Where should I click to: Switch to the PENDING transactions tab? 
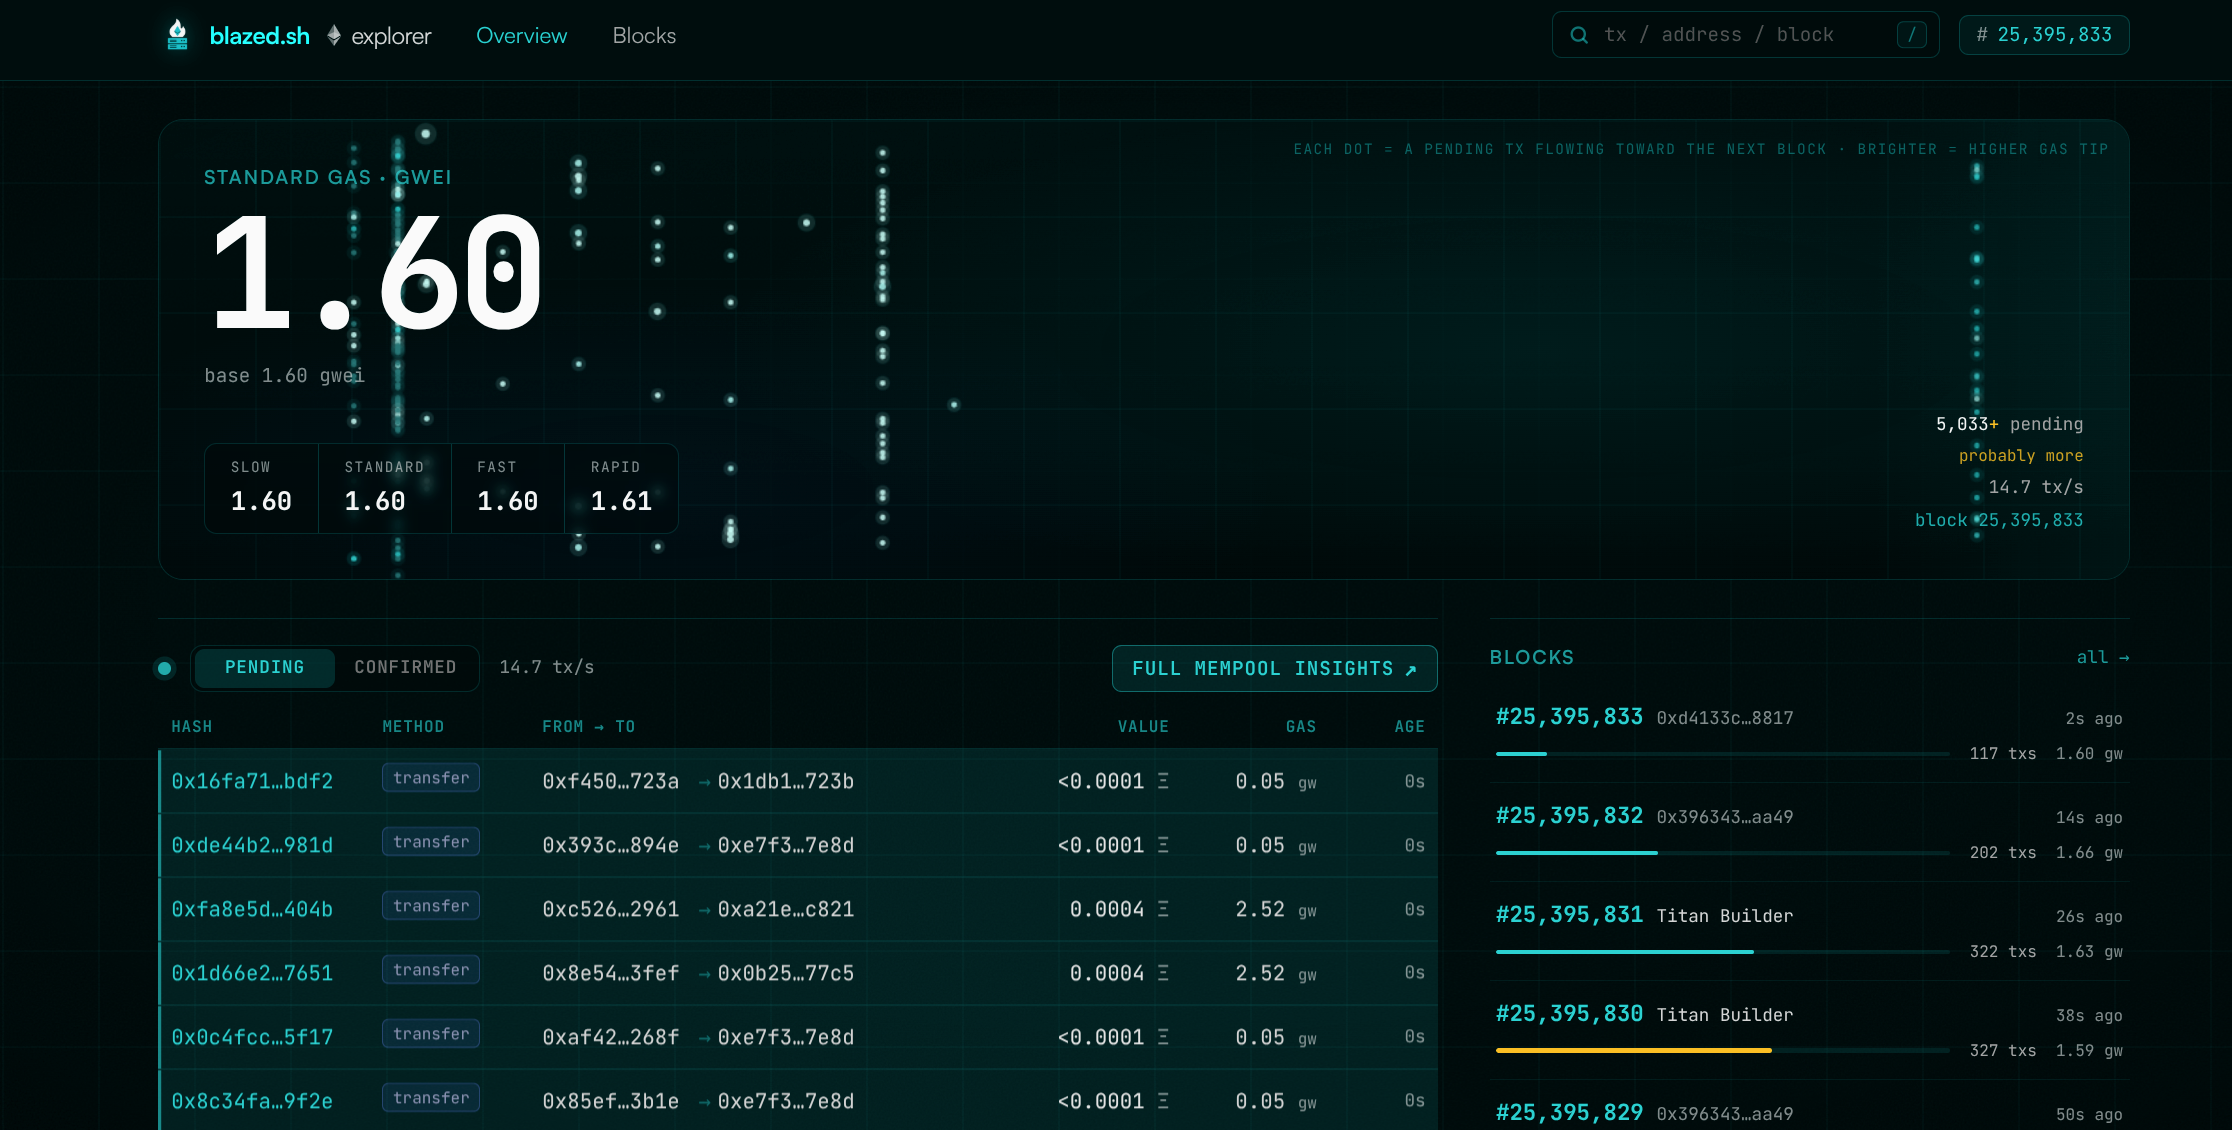[x=264, y=667]
